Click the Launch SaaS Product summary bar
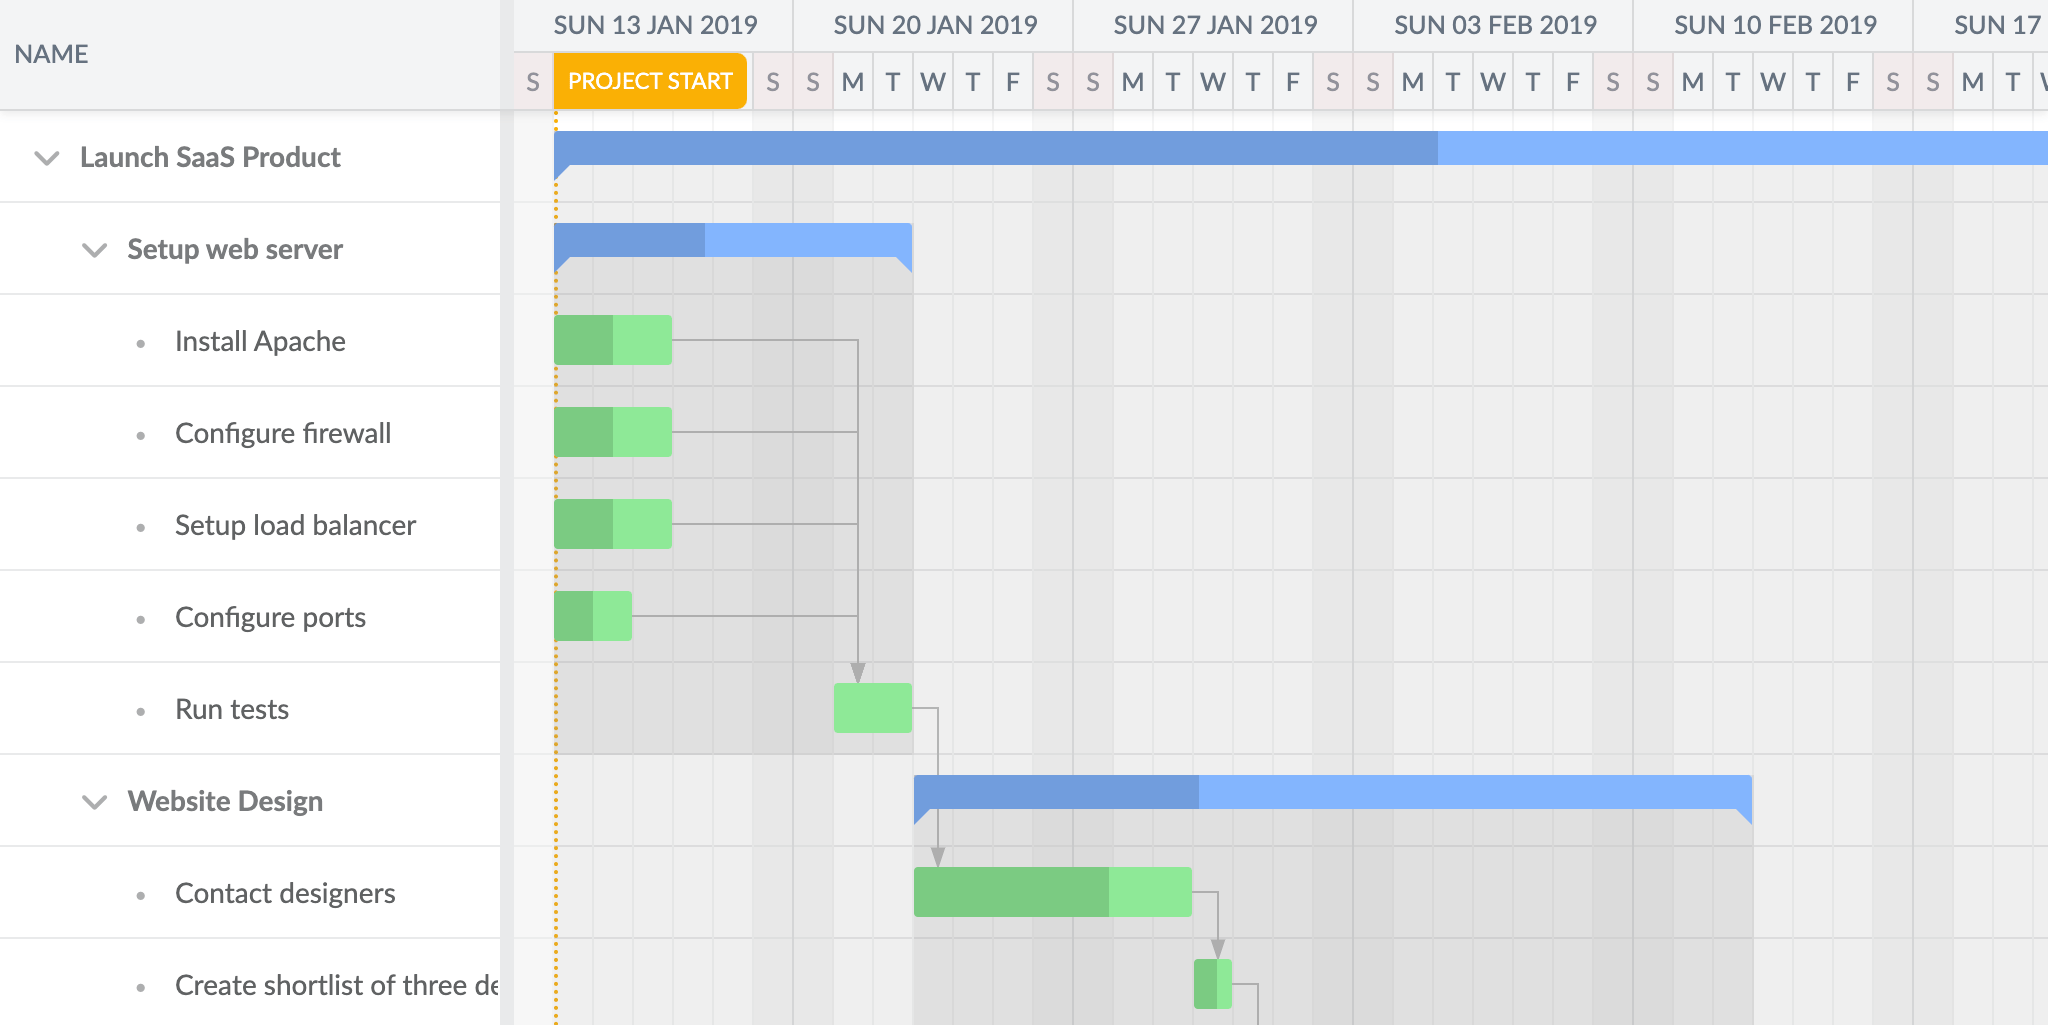This screenshot has width=2048, height=1025. [1300, 148]
